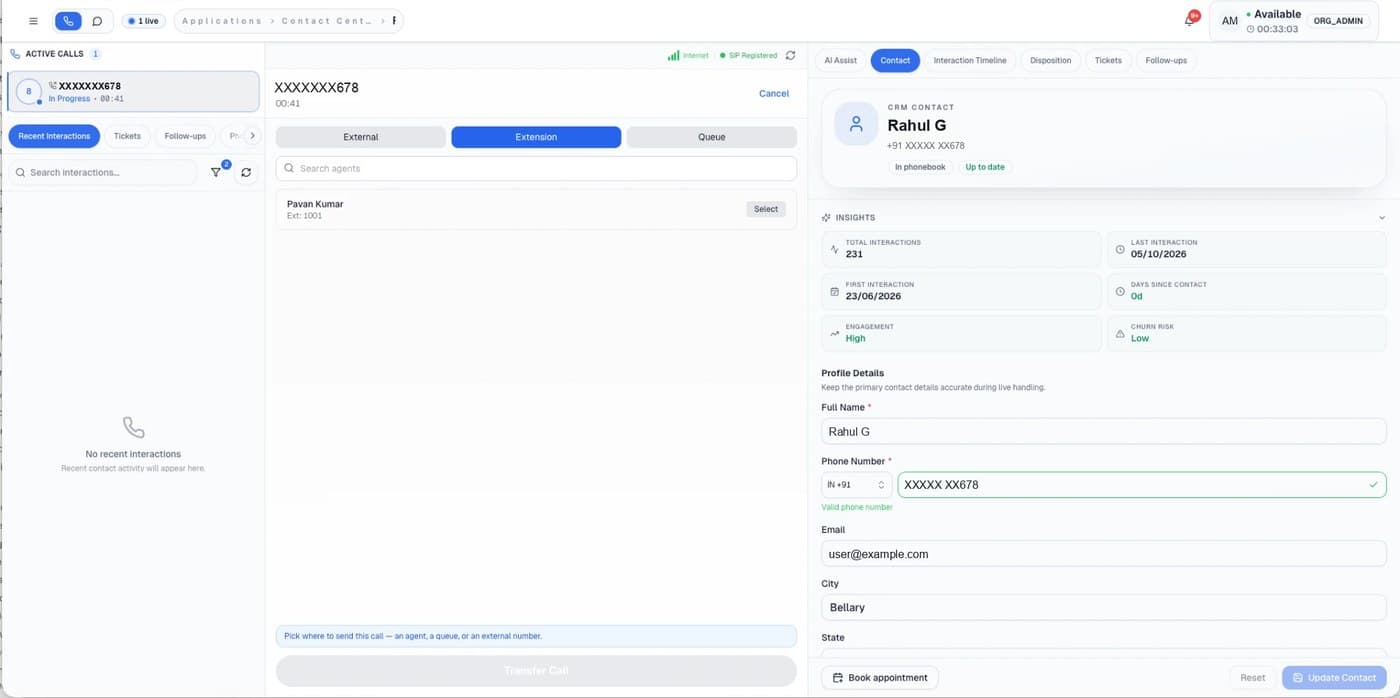1400x698 pixels.
Task: Open the right-panel Tickets tab
Action: 1108,60
